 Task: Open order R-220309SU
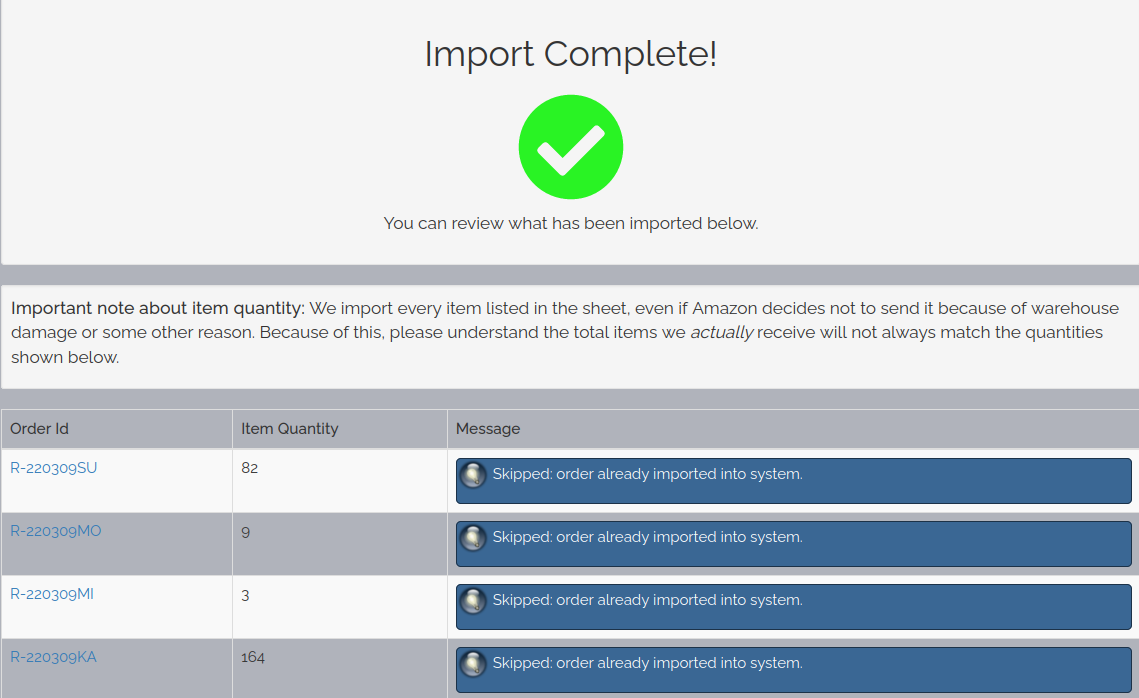[54, 468]
